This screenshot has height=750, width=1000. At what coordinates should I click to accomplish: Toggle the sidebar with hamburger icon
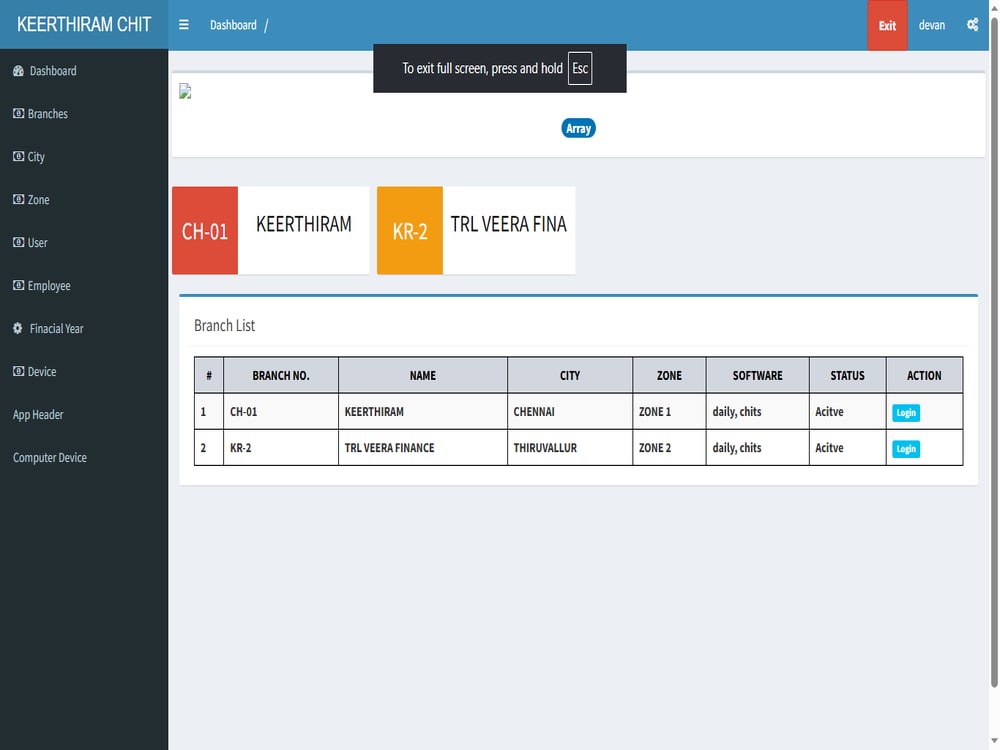point(184,25)
